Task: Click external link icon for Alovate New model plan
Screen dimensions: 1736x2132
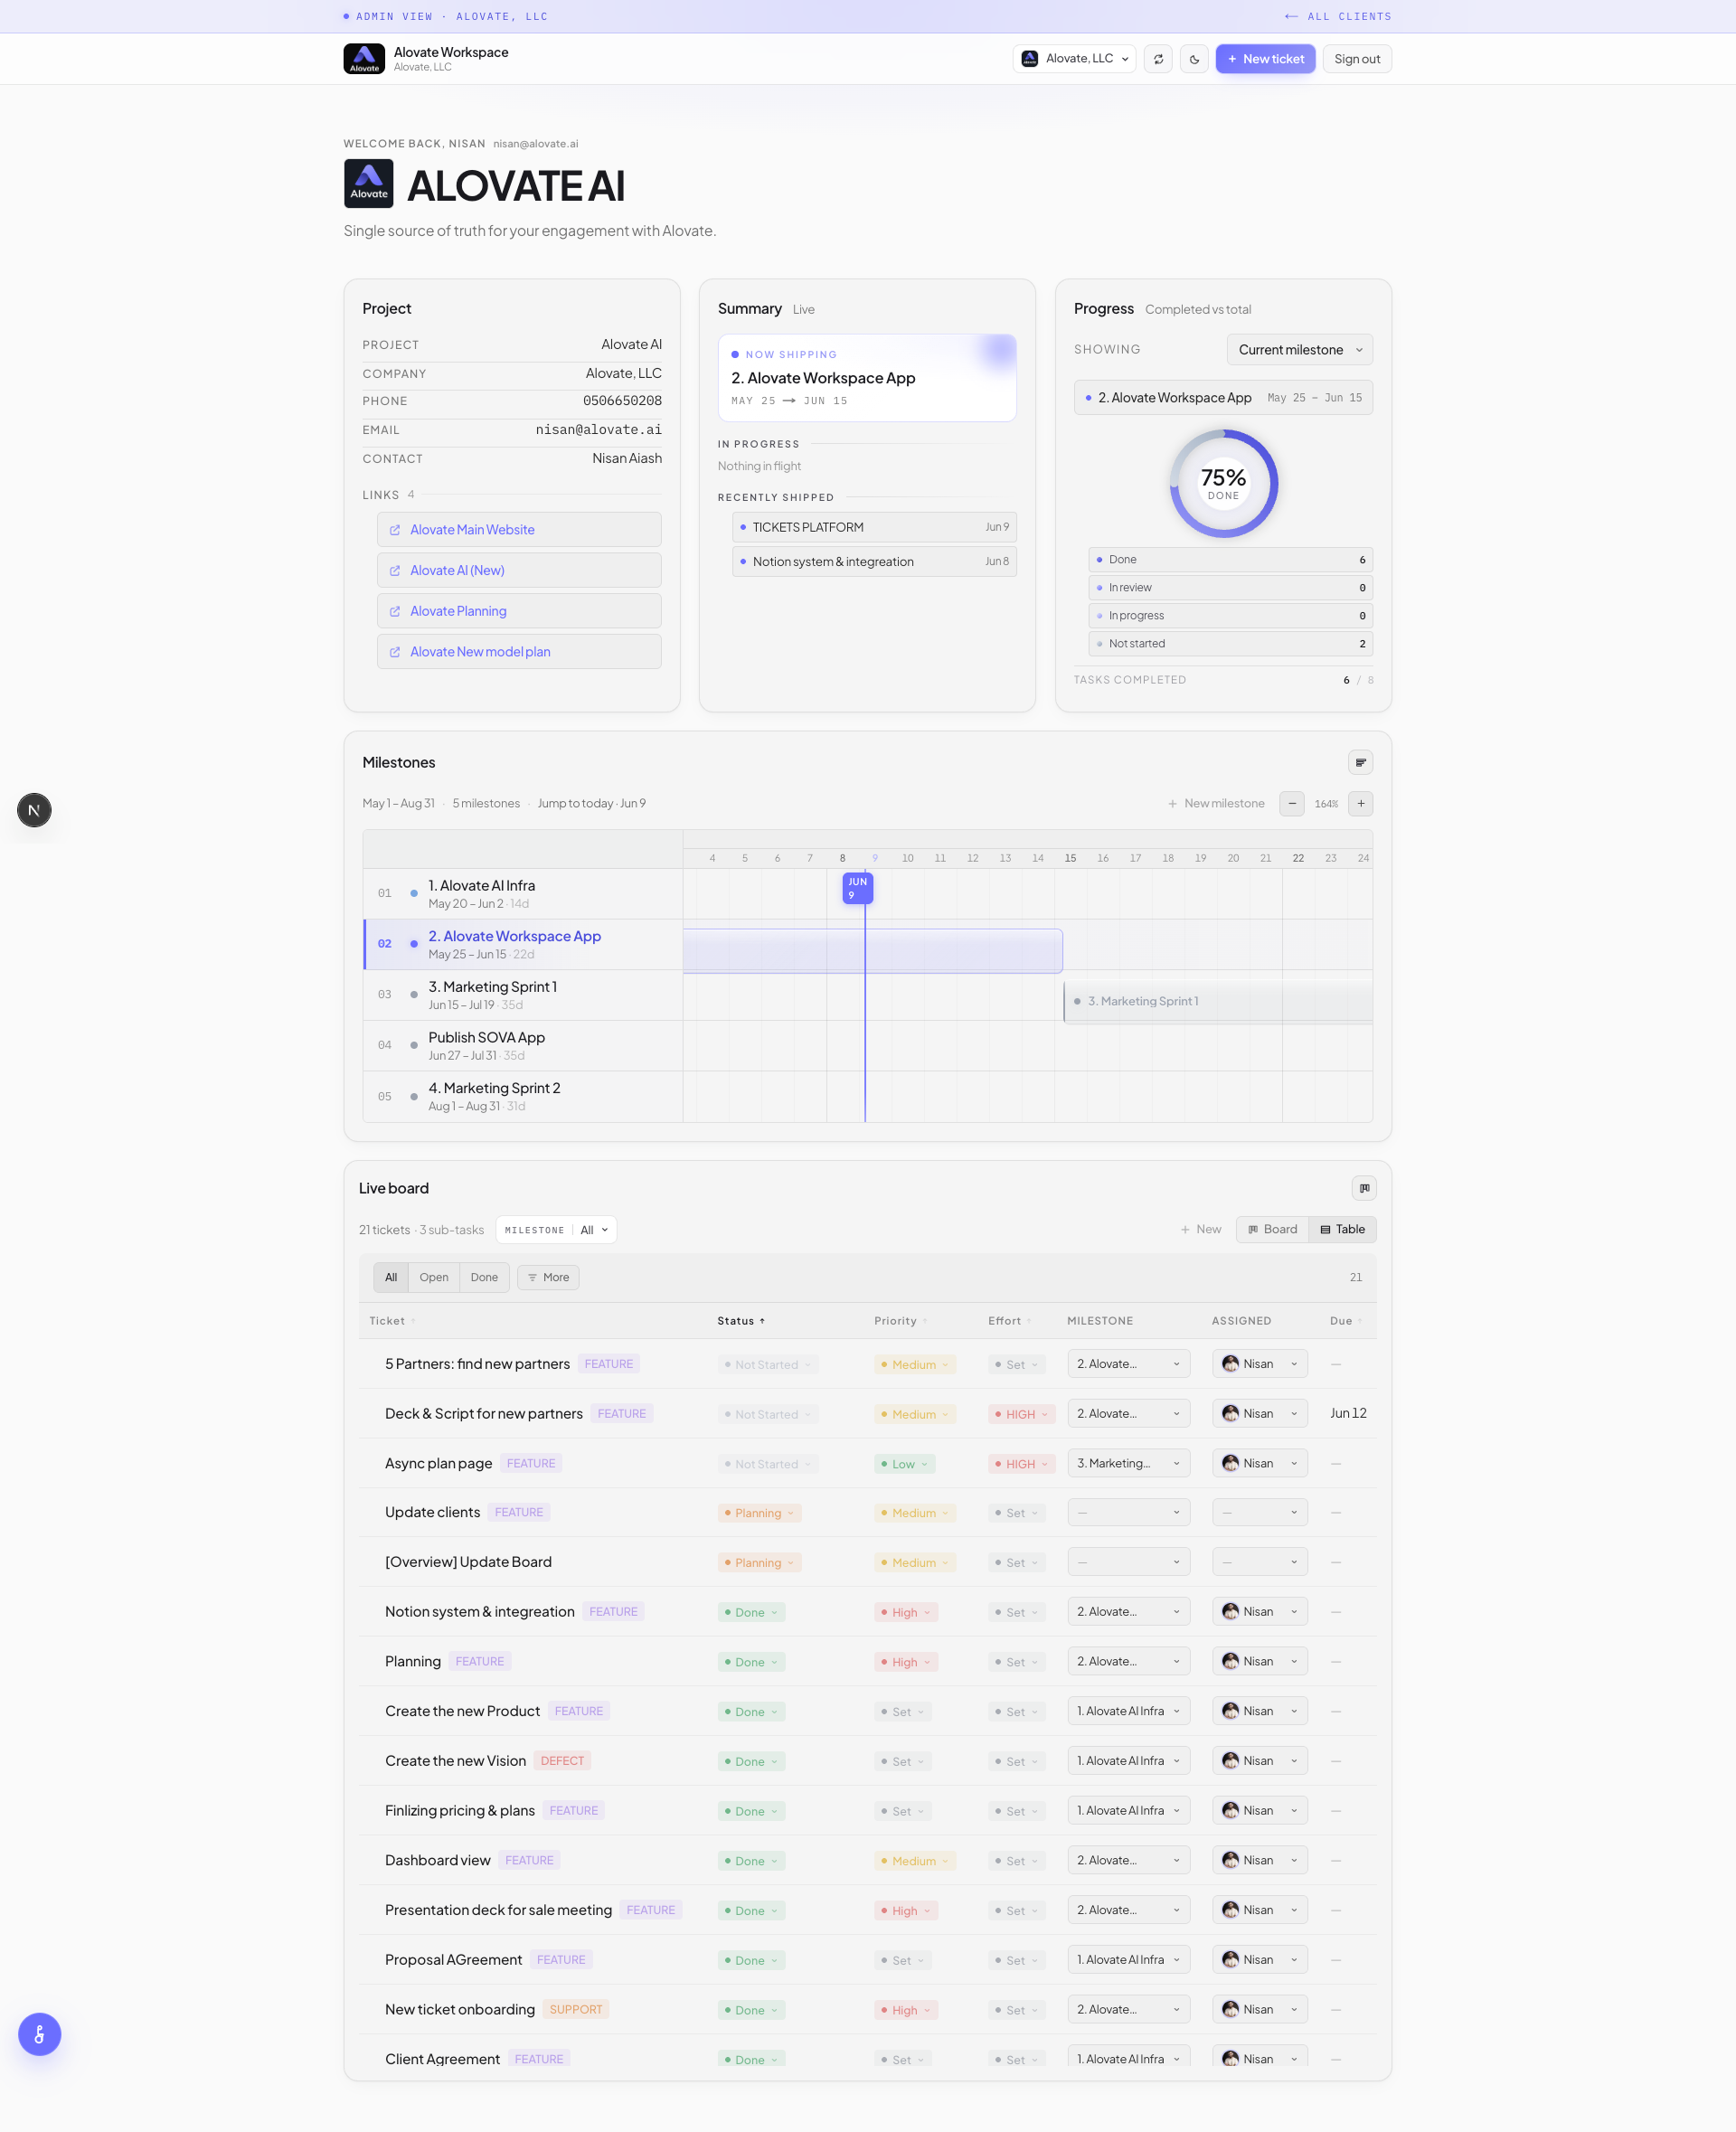Action: (395, 652)
